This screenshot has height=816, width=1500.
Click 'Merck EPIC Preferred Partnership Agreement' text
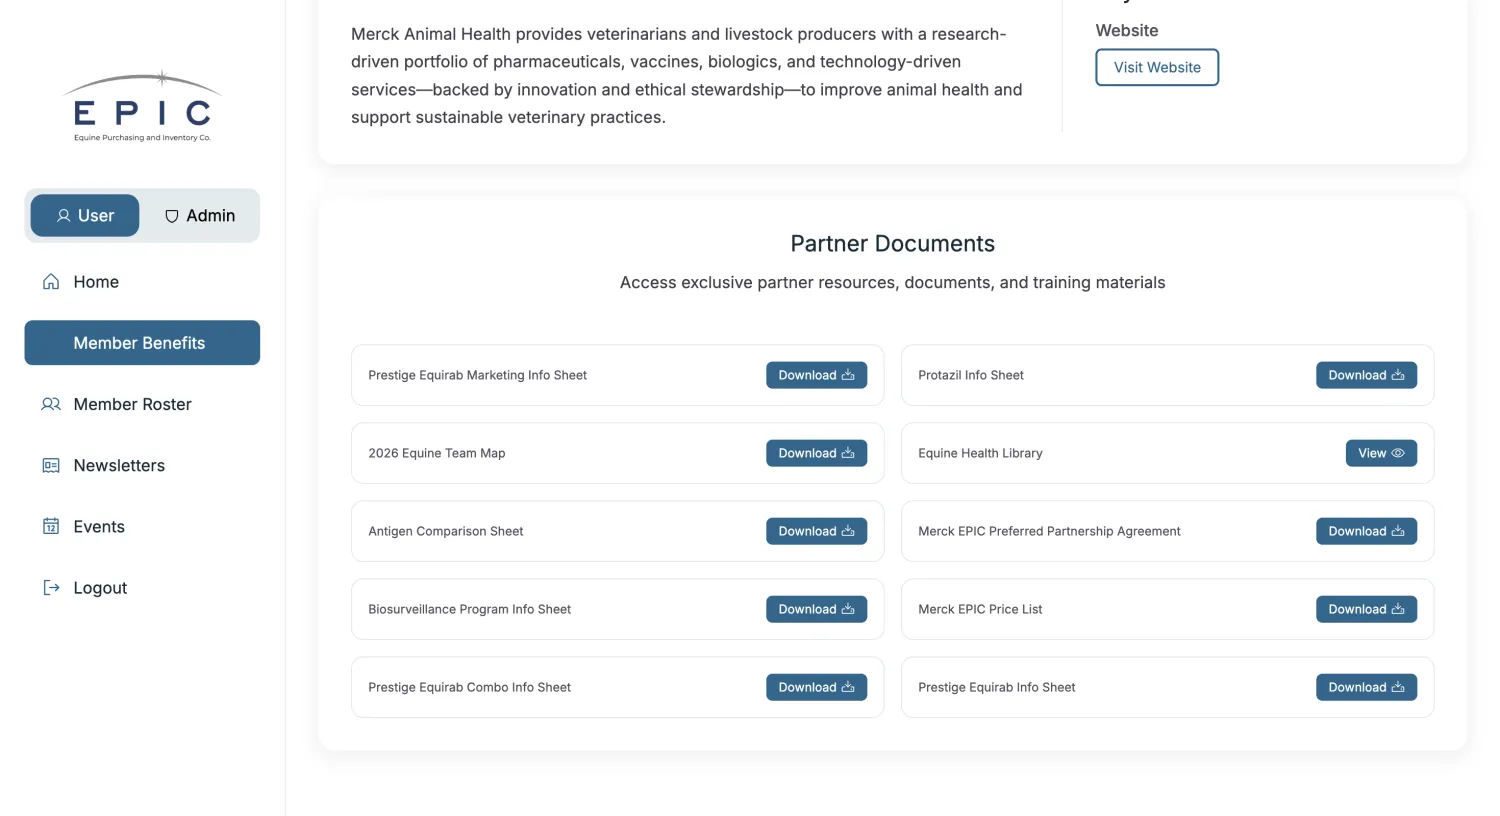coord(1049,531)
